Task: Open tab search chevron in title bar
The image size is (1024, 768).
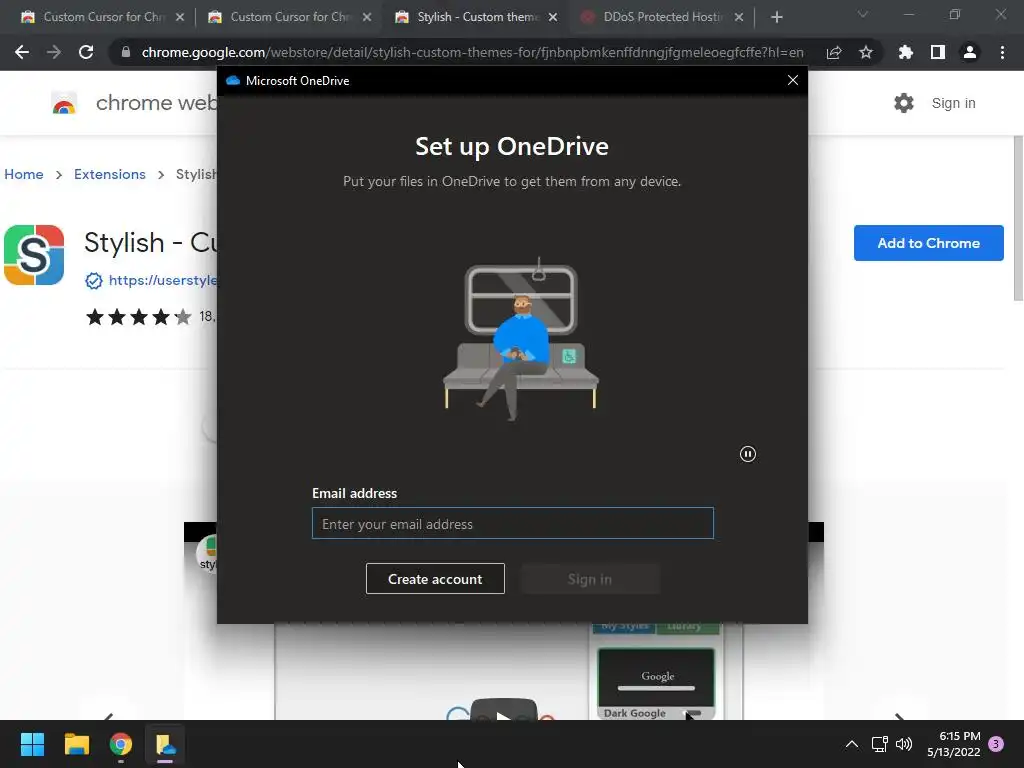Action: pos(863,14)
